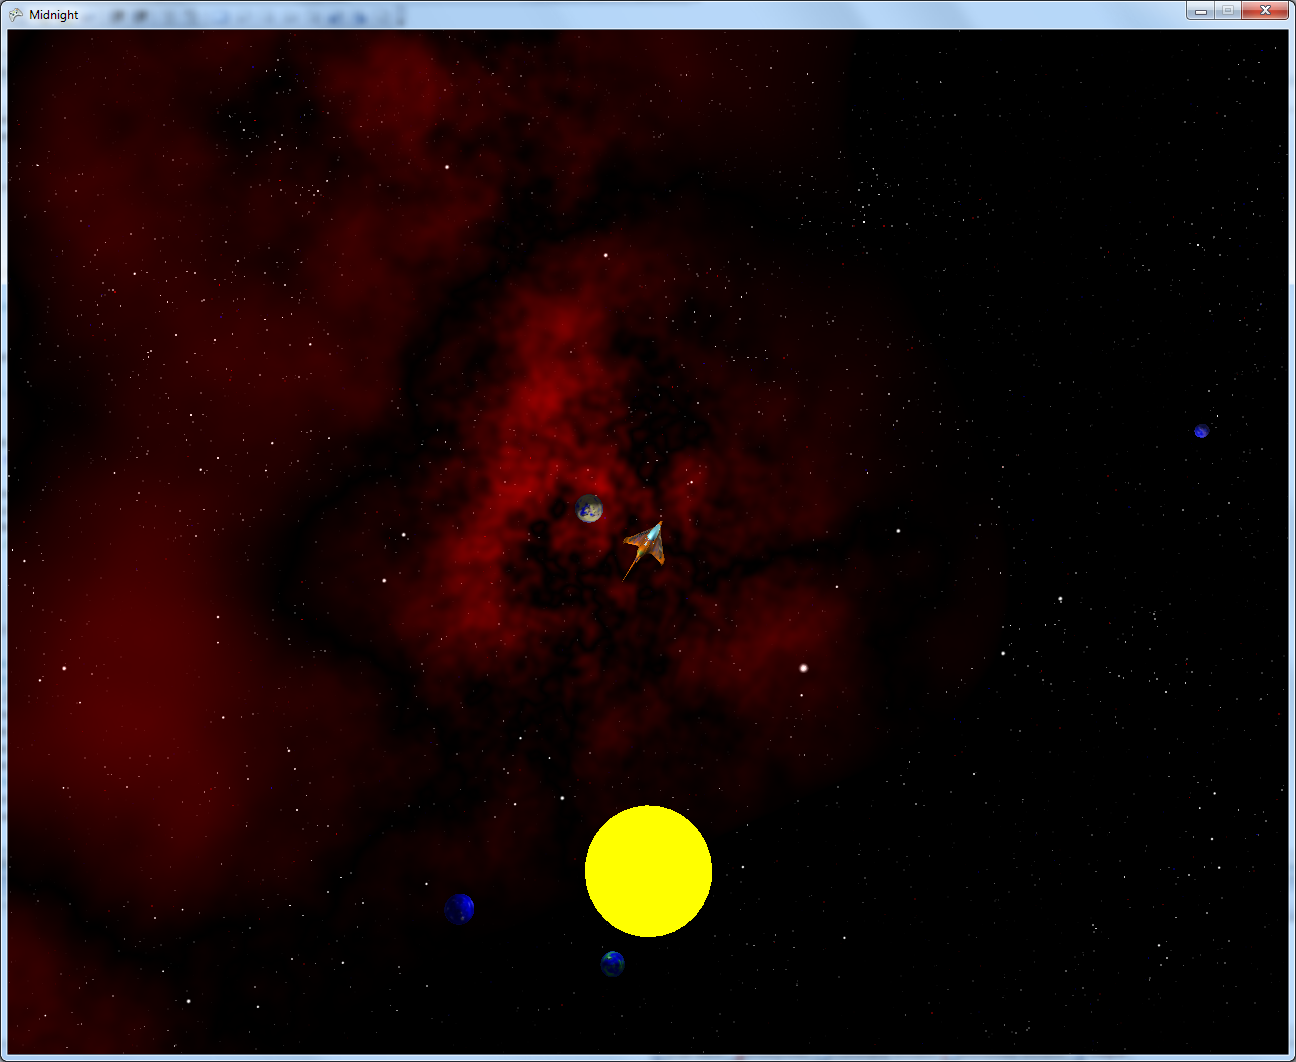1296x1062 pixels.
Task: Click the orange spaceship
Action: click(x=646, y=546)
